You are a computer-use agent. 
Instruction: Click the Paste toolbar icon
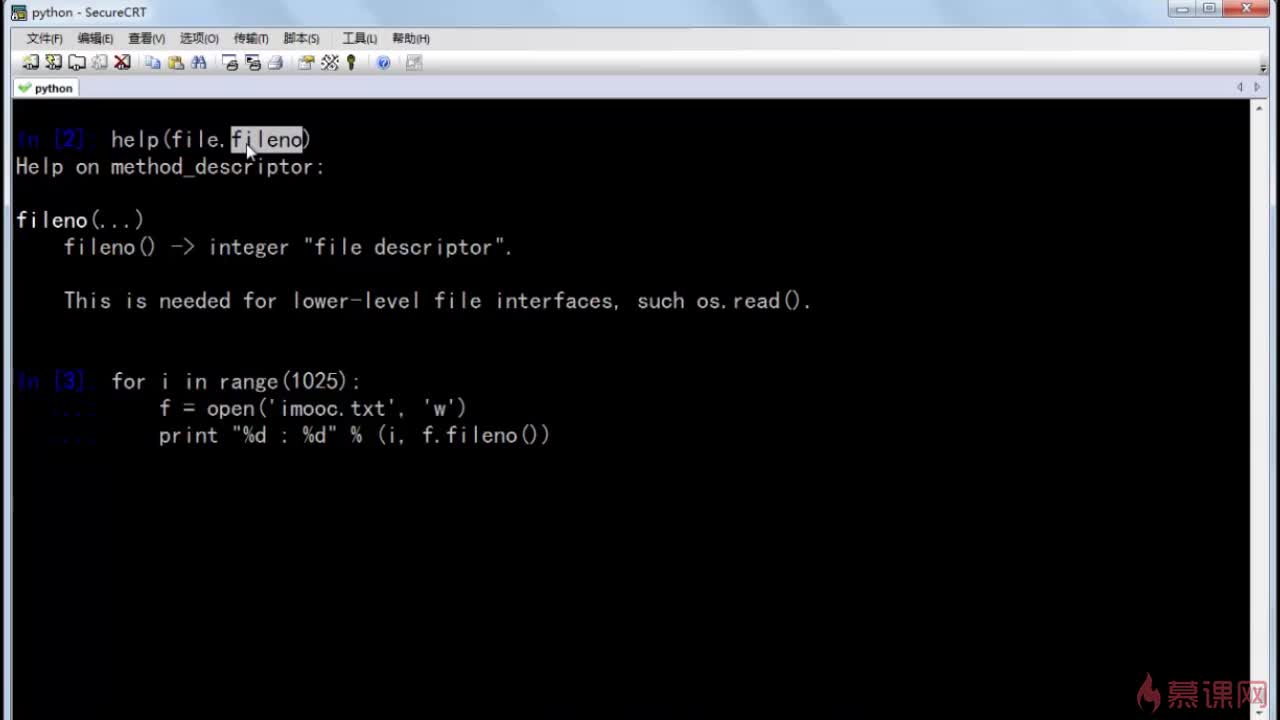click(176, 62)
